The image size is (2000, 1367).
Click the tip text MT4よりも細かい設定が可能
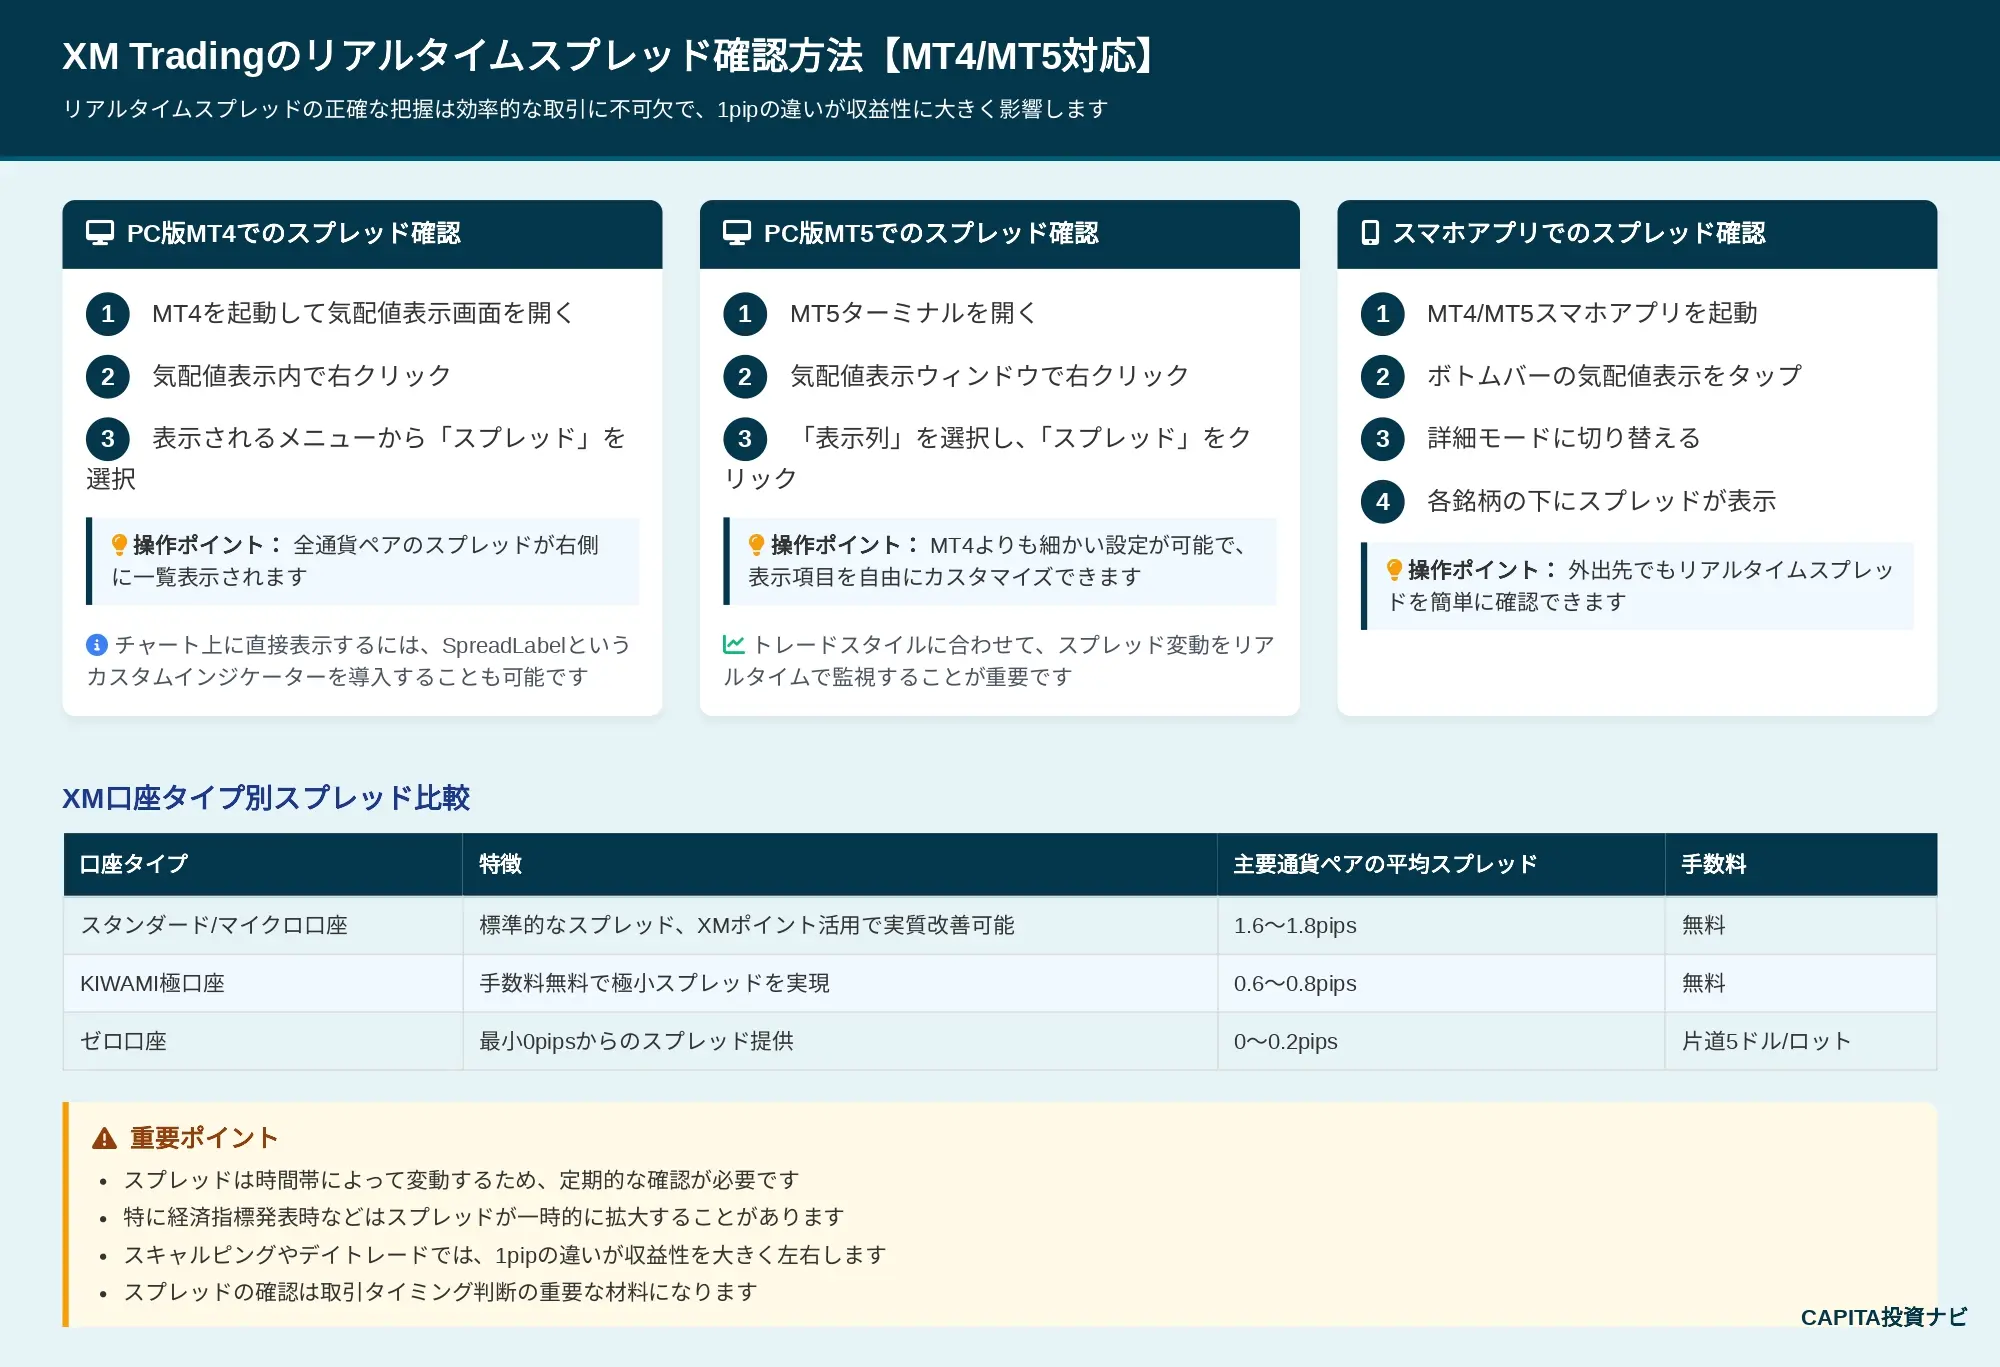[x=998, y=561]
